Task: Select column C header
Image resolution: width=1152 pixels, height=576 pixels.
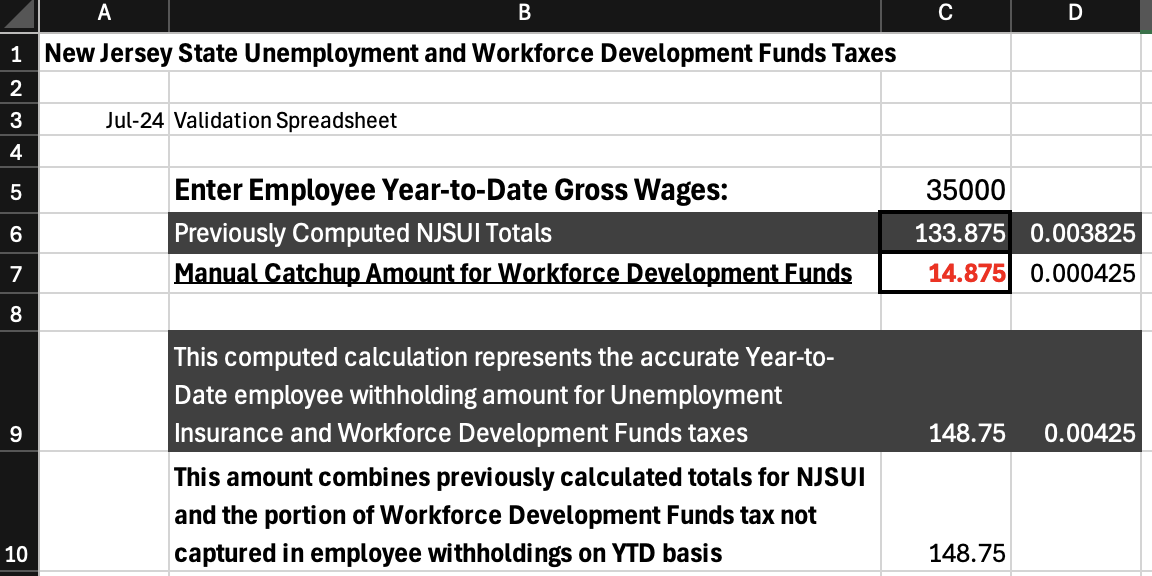Action: tap(945, 15)
